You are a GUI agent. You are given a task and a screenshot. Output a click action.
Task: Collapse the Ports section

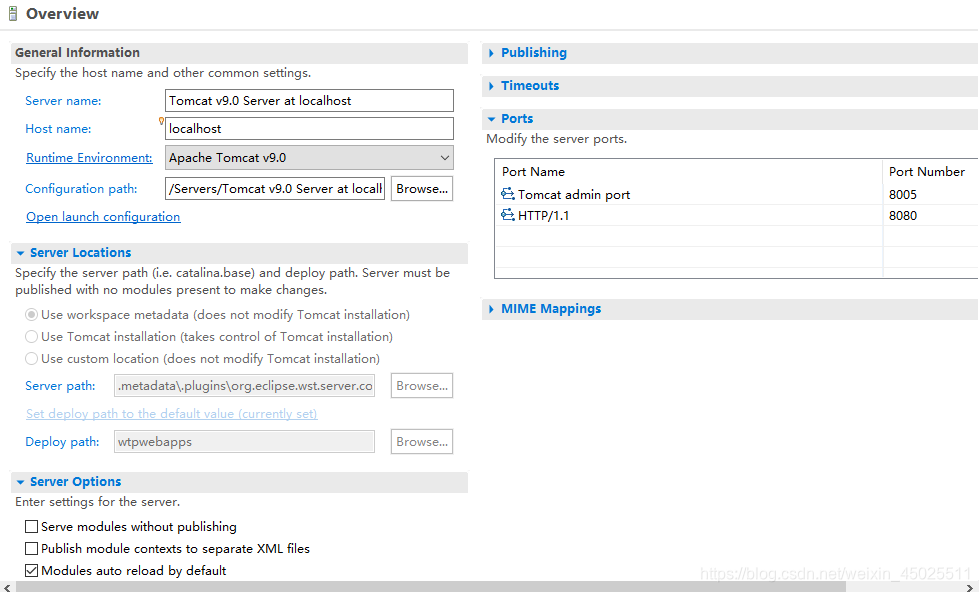point(491,119)
